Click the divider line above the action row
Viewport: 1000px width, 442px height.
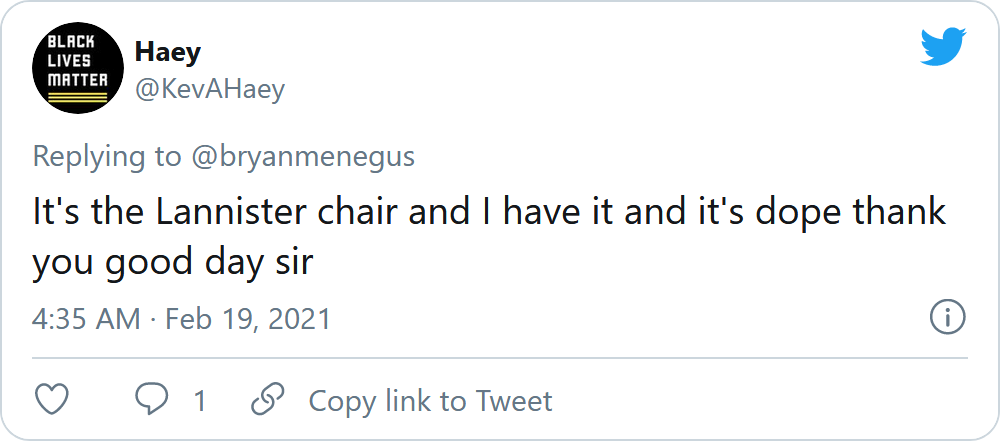[x=499, y=358]
